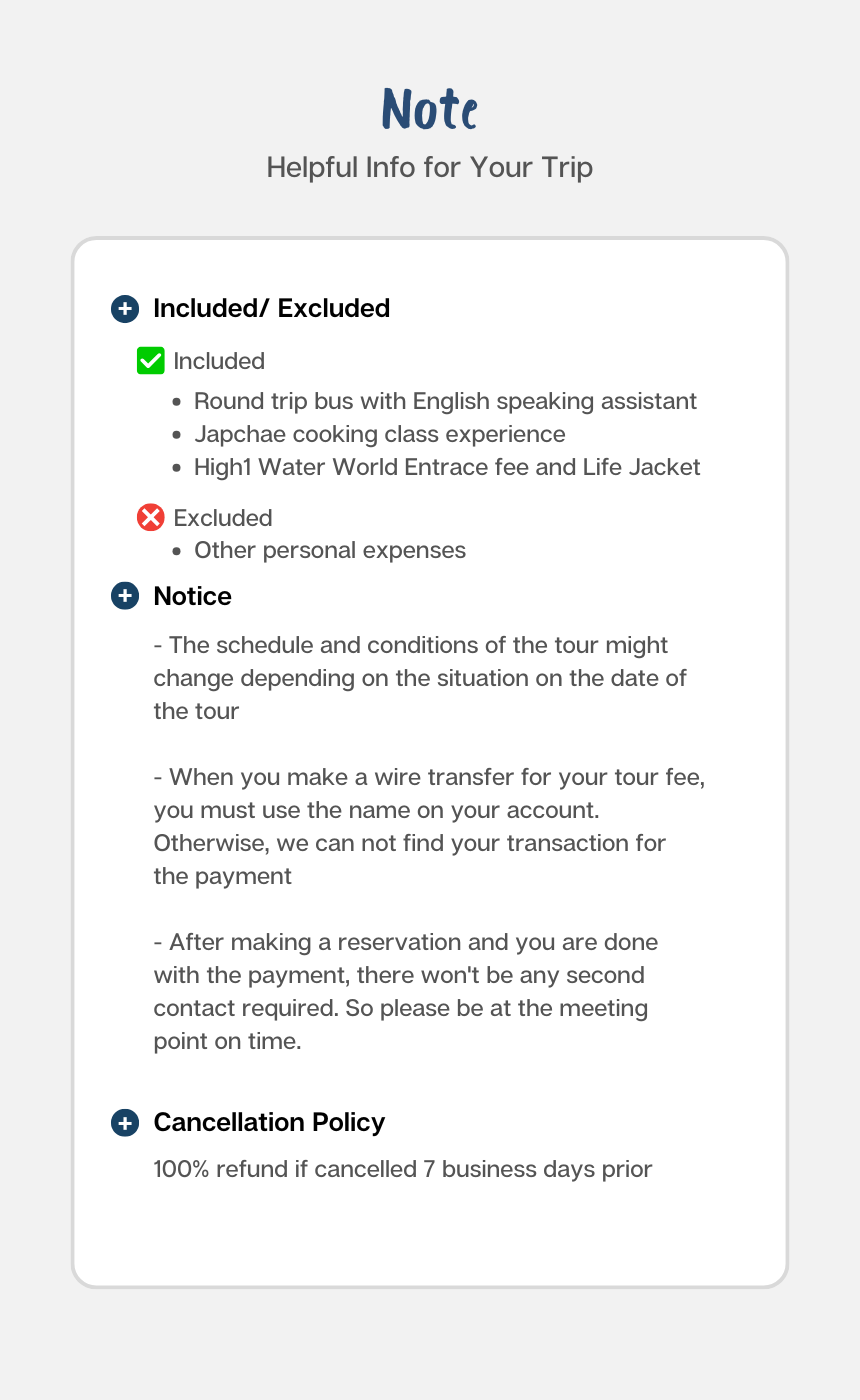The height and width of the screenshot is (1400, 860).
Task: Click the Included label text
Action: [x=219, y=361]
